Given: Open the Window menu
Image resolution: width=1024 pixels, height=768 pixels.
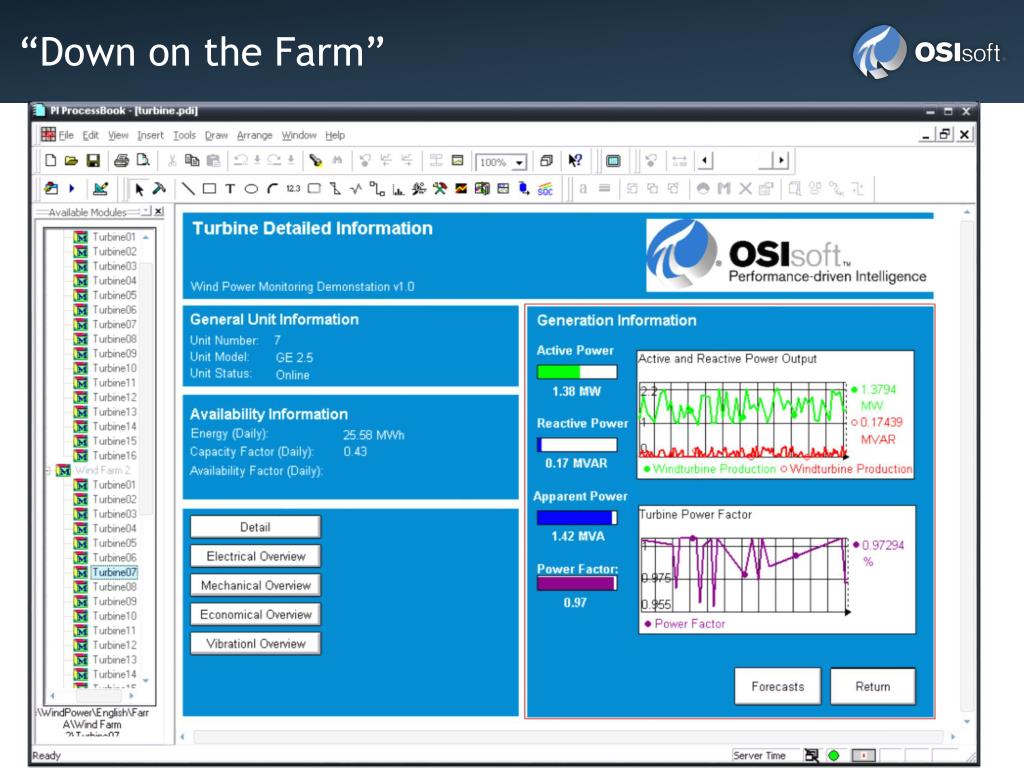Looking at the screenshot, I should click(x=298, y=135).
